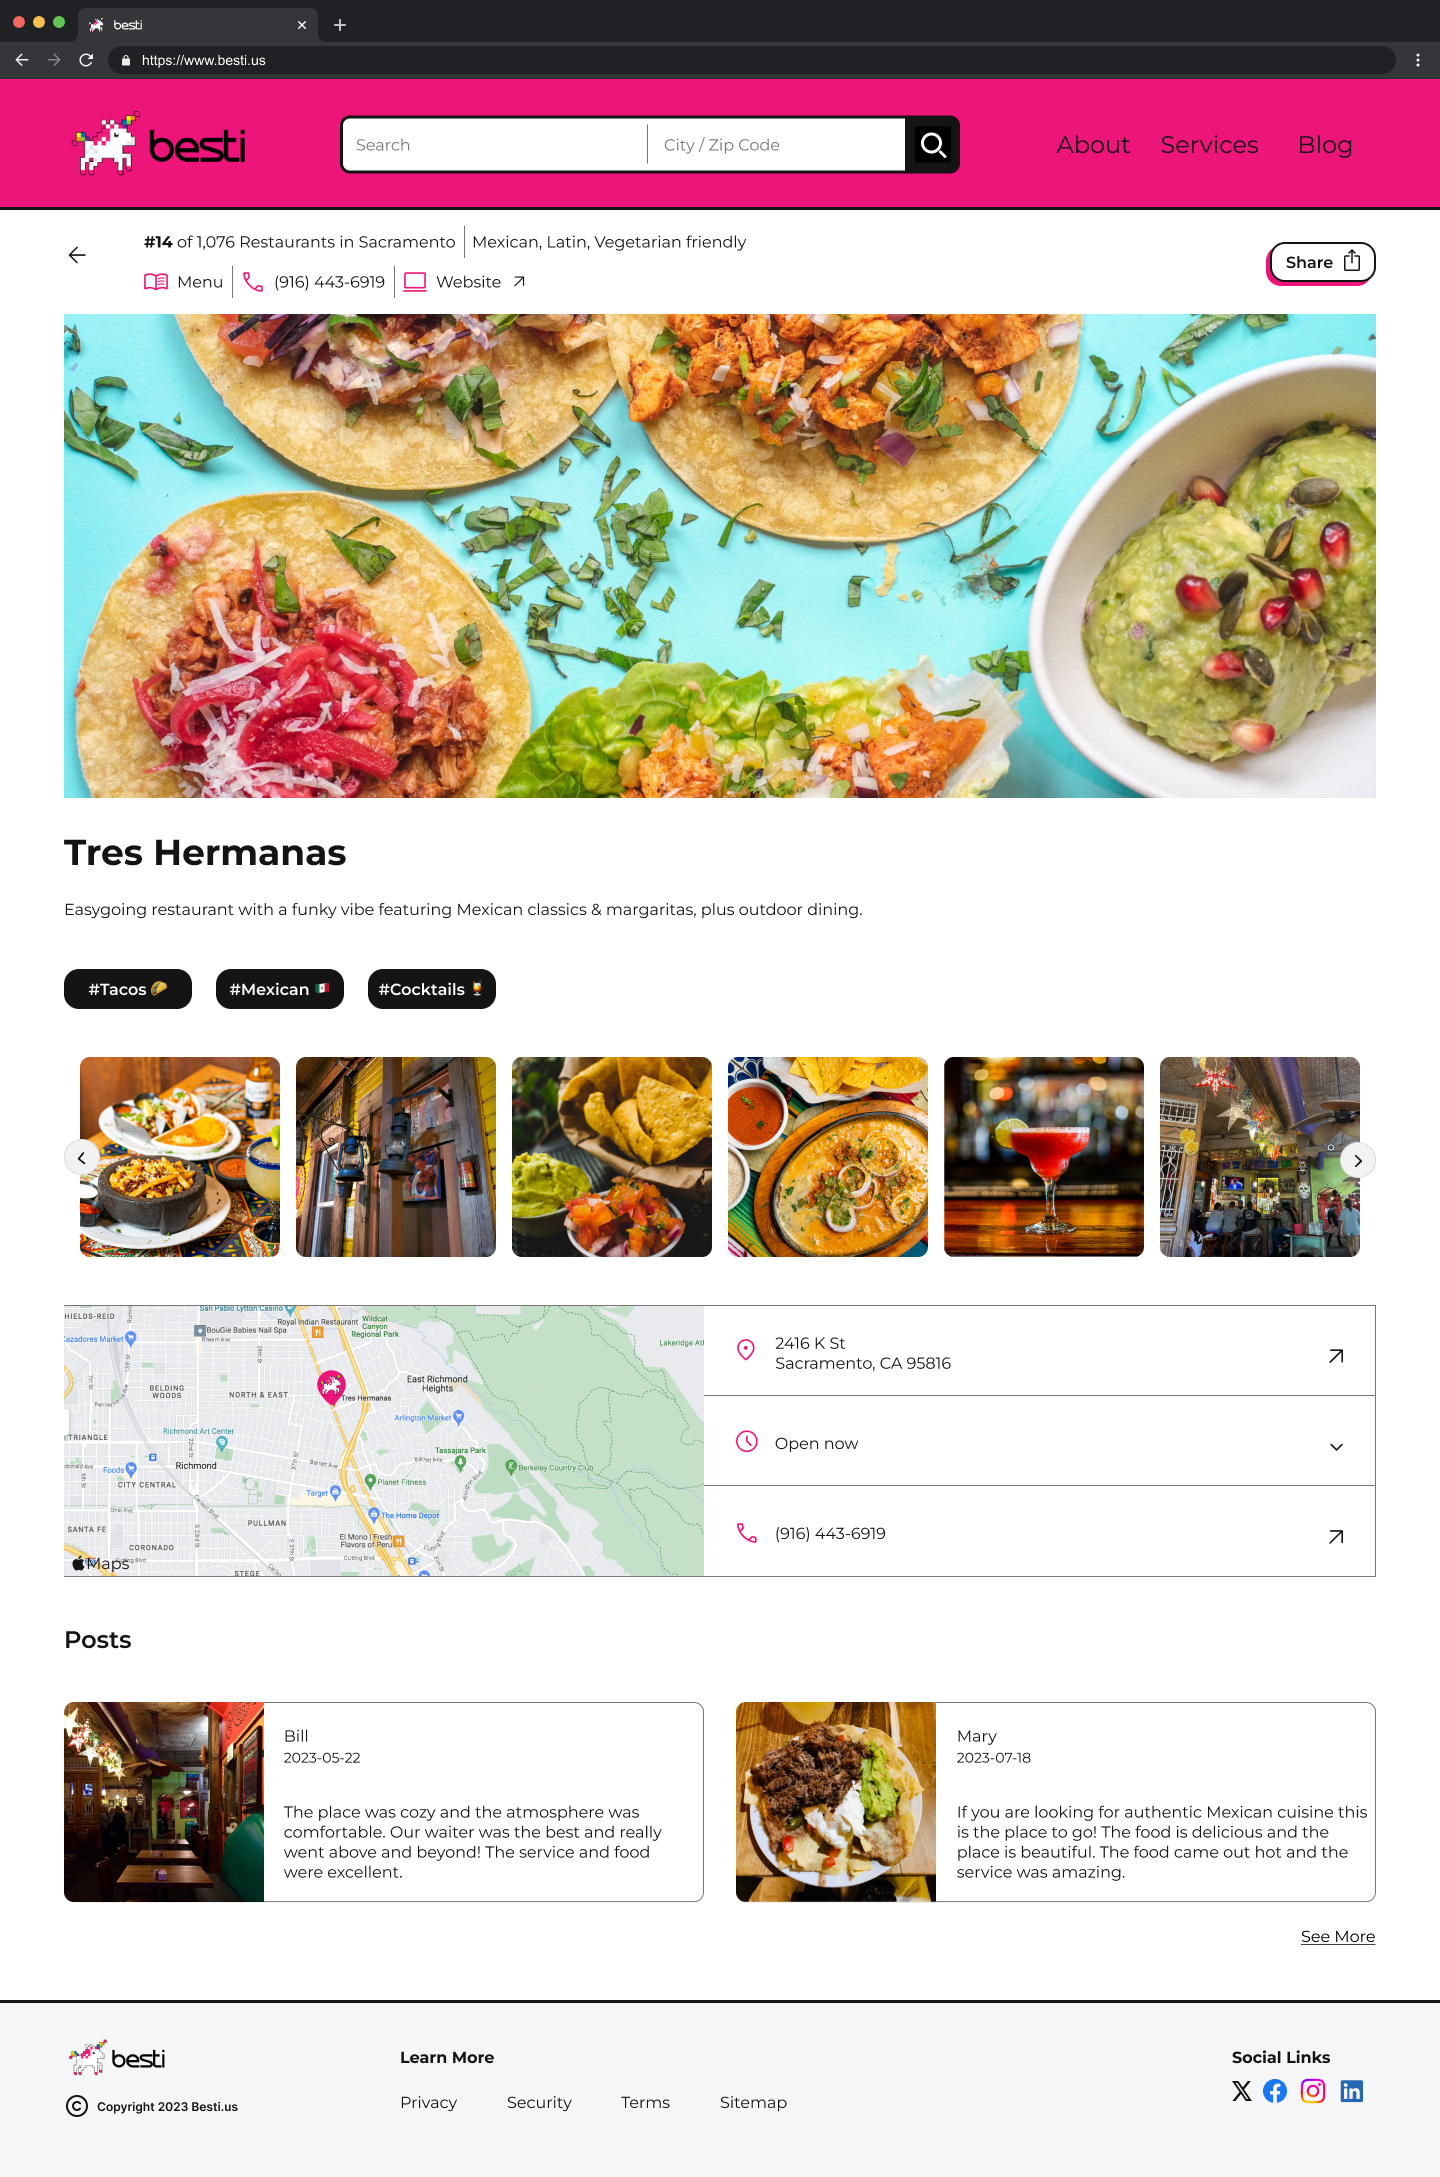
Task: Show next photos with right carousel arrow
Action: click(x=1358, y=1160)
